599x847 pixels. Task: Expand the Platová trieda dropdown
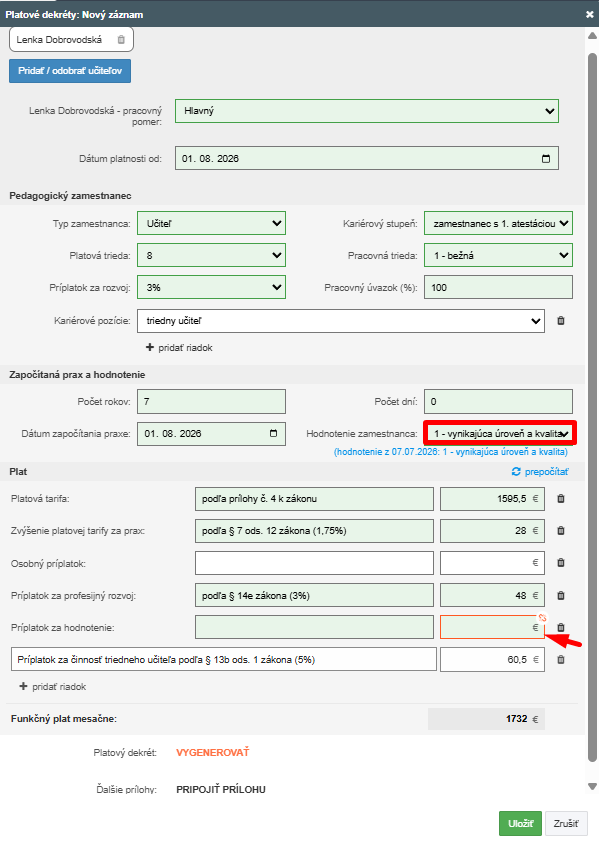(x=211, y=256)
